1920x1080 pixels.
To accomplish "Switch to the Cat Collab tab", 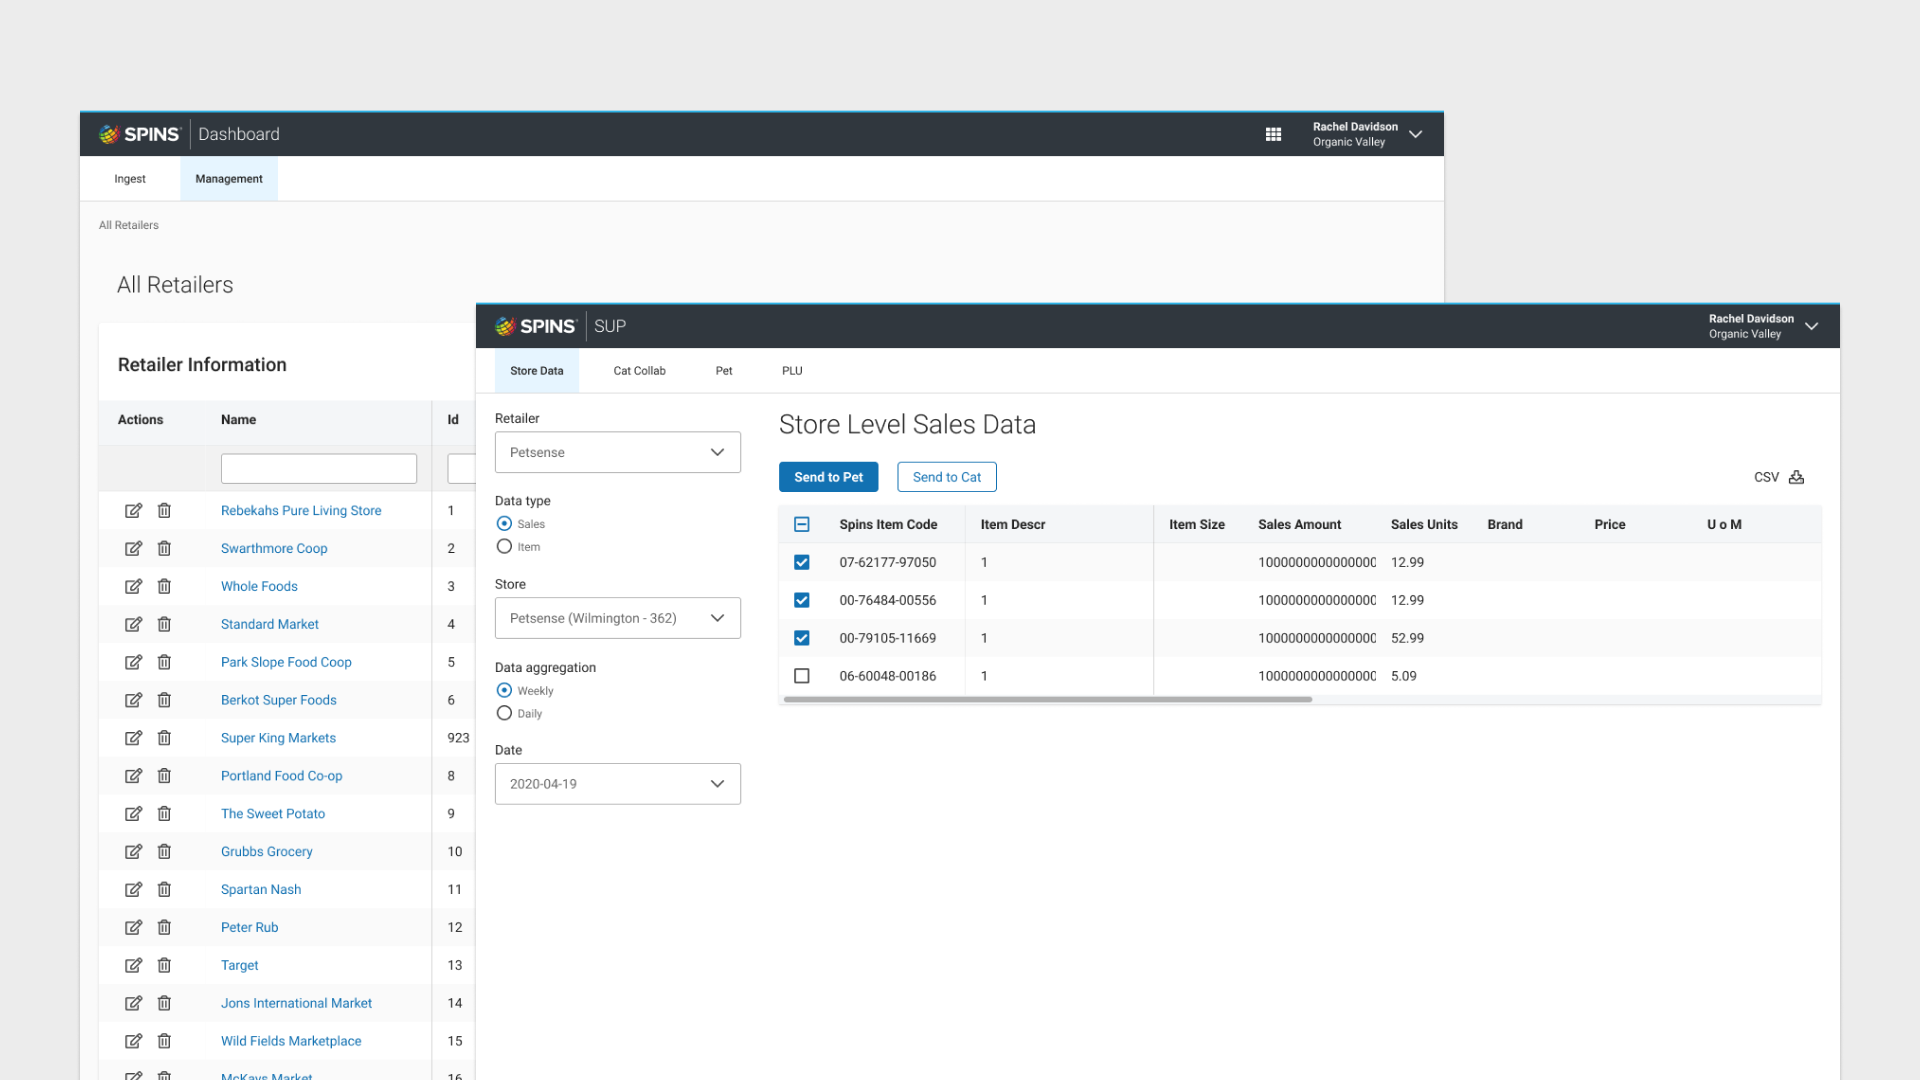I will 639,371.
